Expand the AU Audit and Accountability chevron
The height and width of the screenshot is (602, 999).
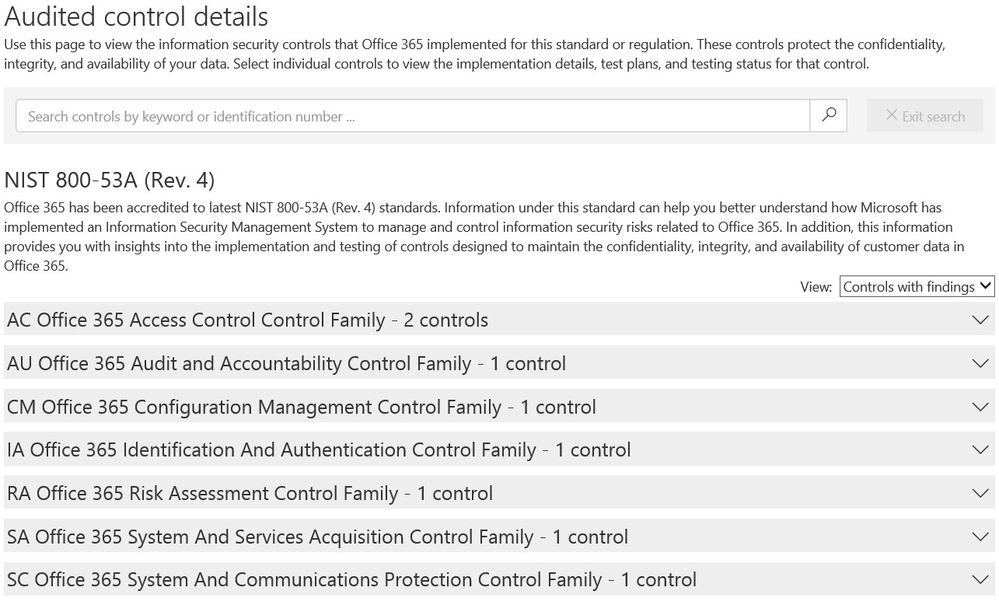coord(981,363)
